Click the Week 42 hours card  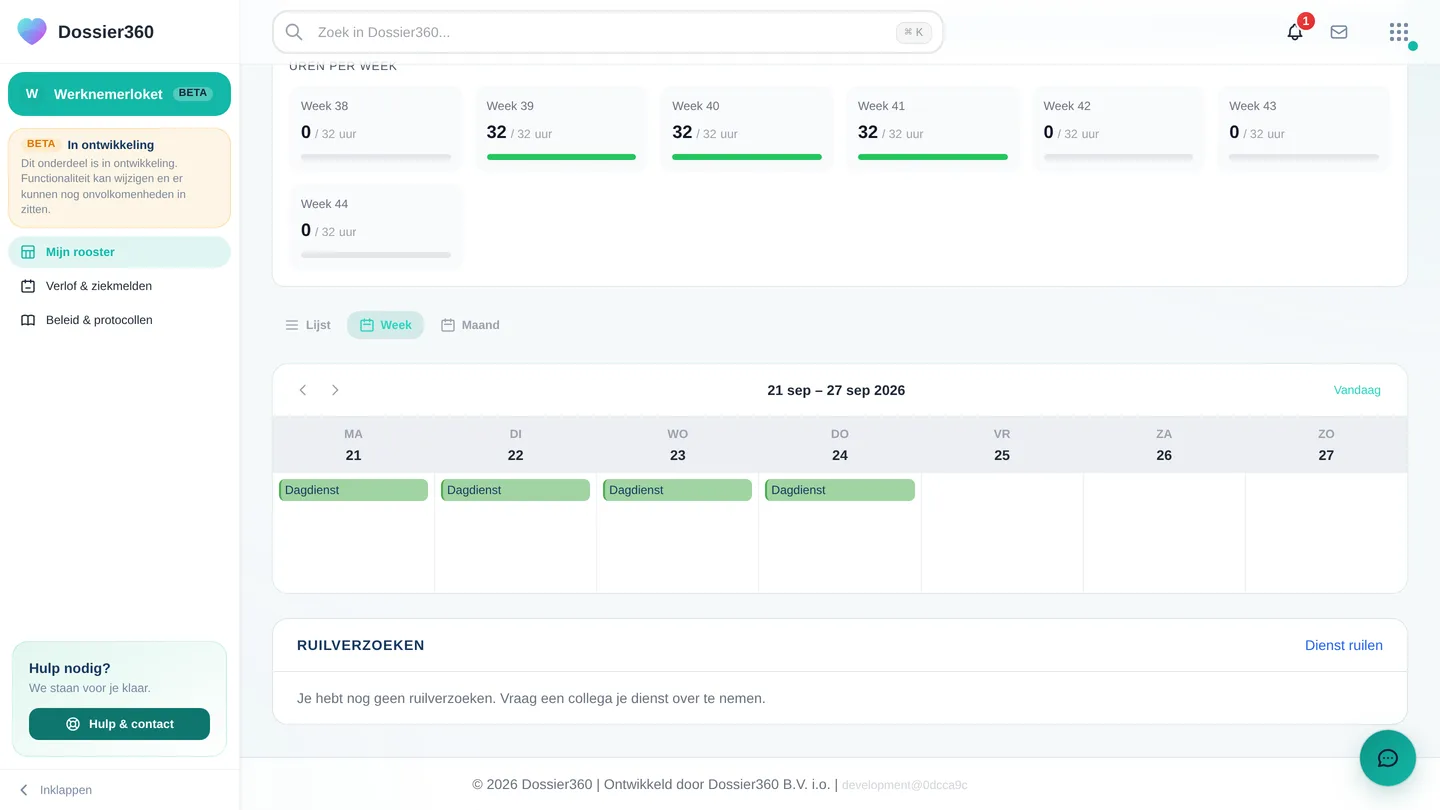click(1118, 129)
